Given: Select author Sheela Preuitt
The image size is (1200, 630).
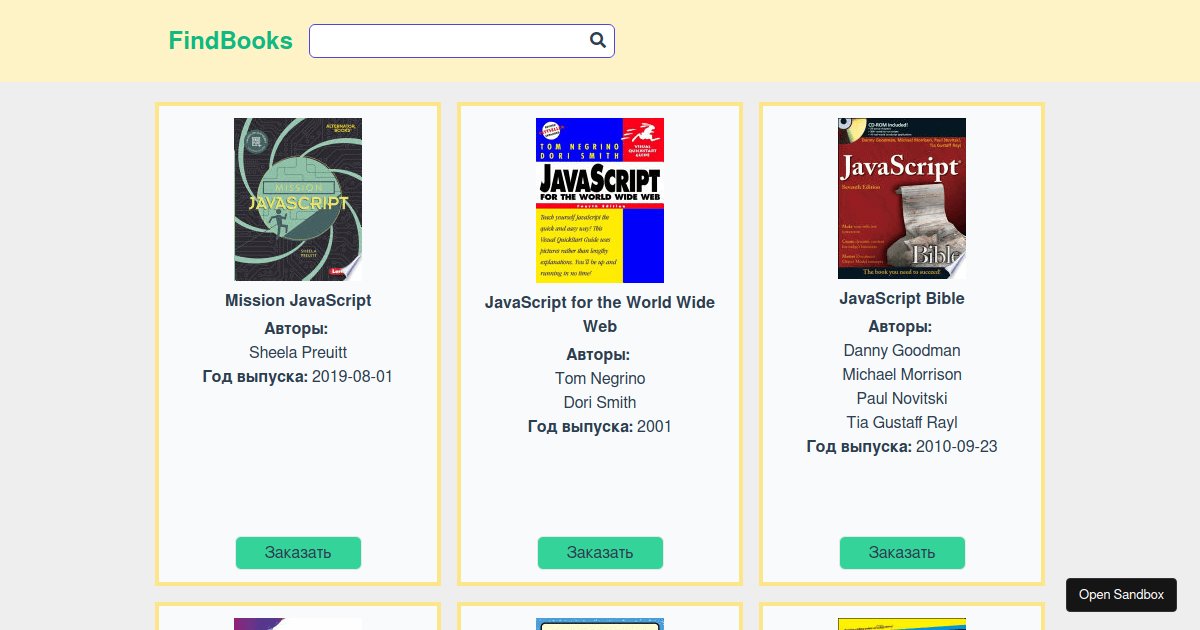Looking at the screenshot, I should [298, 352].
